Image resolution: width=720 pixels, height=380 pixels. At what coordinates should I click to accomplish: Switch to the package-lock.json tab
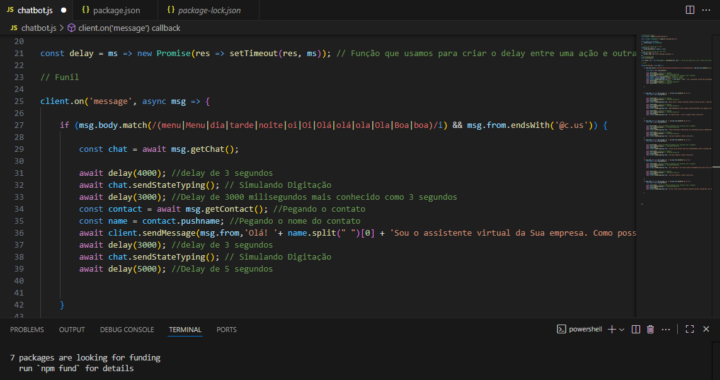[204, 10]
